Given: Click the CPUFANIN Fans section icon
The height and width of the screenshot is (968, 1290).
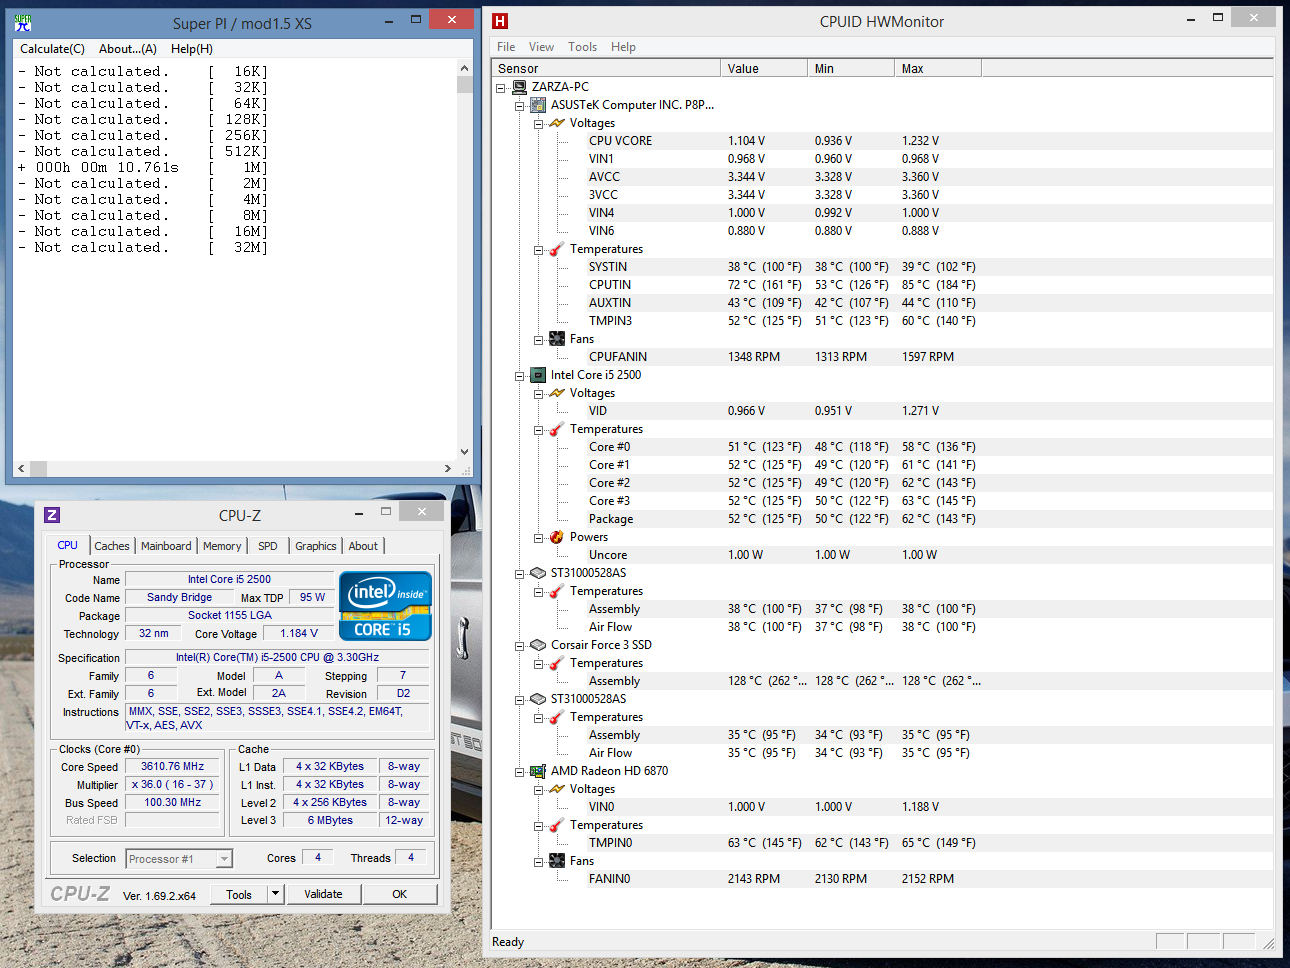Looking at the screenshot, I should 557,339.
